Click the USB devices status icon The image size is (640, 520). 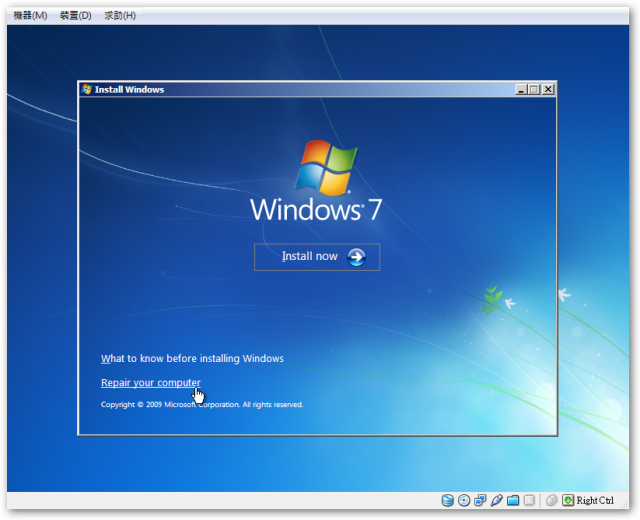pos(496,500)
